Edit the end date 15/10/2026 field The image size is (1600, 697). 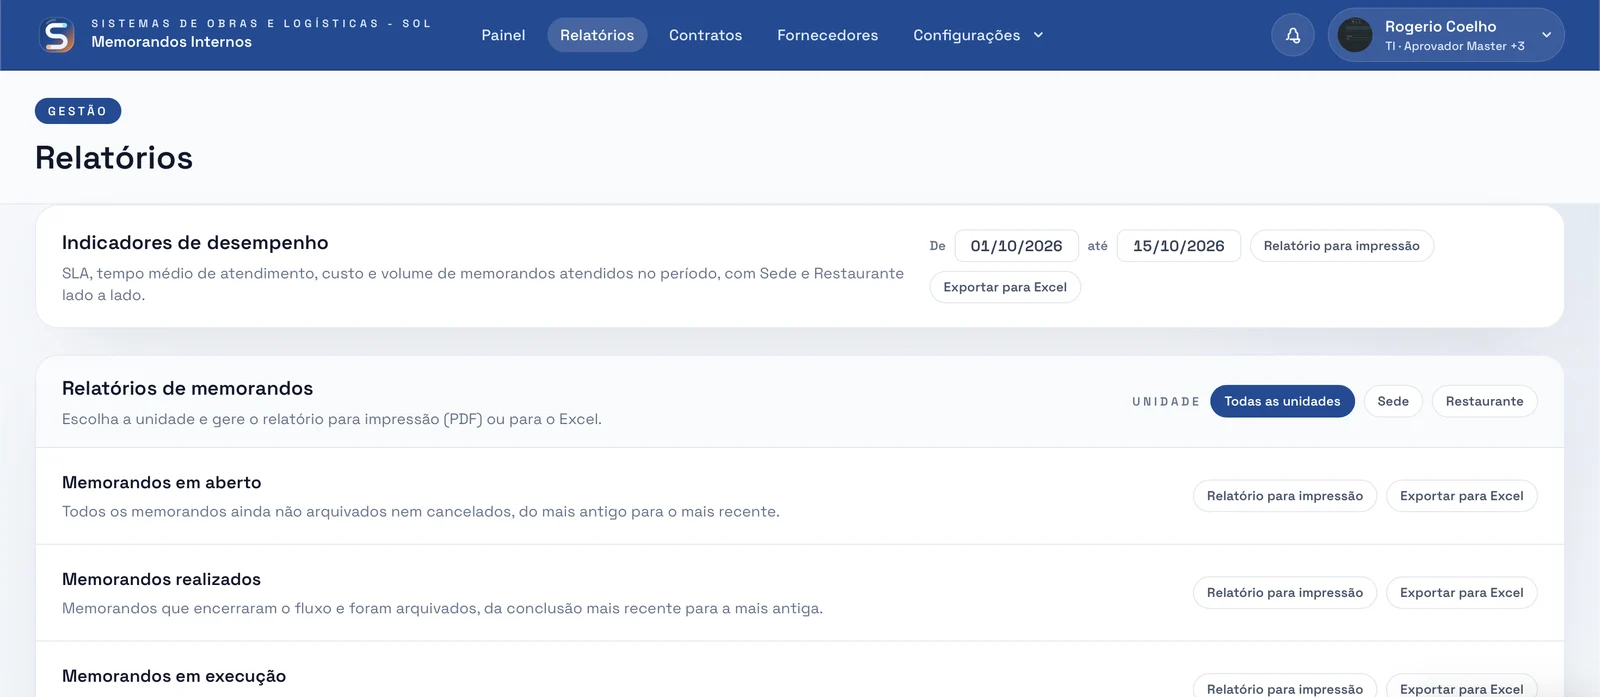[x=1178, y=246]
